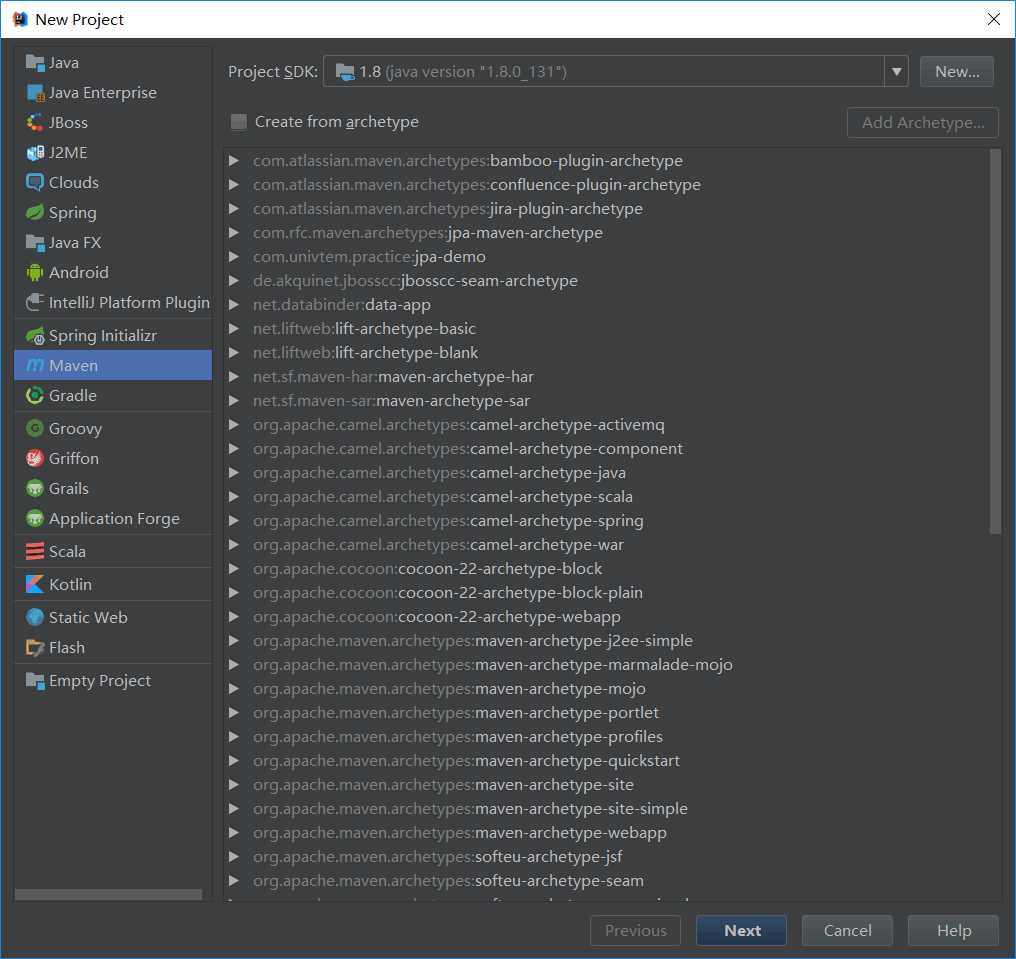Select cocoon-22-archetype-webapp row

coord(606,616)
